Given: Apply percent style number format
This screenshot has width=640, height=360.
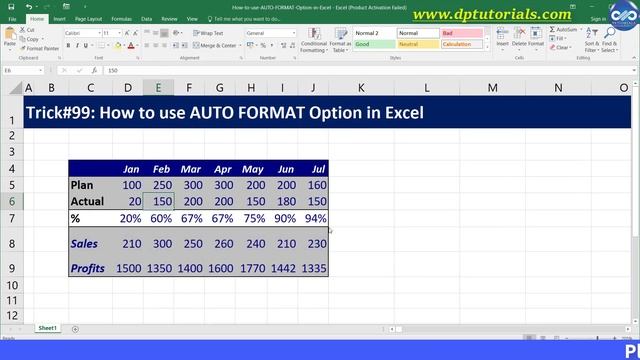Looking at the screenshot, I should pyautogui.click(x=263, y=45).
